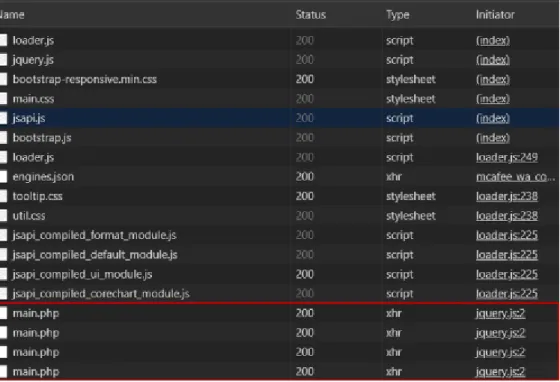Open the engines.json request
Screen dimensions: 560x382
[43, 177]
